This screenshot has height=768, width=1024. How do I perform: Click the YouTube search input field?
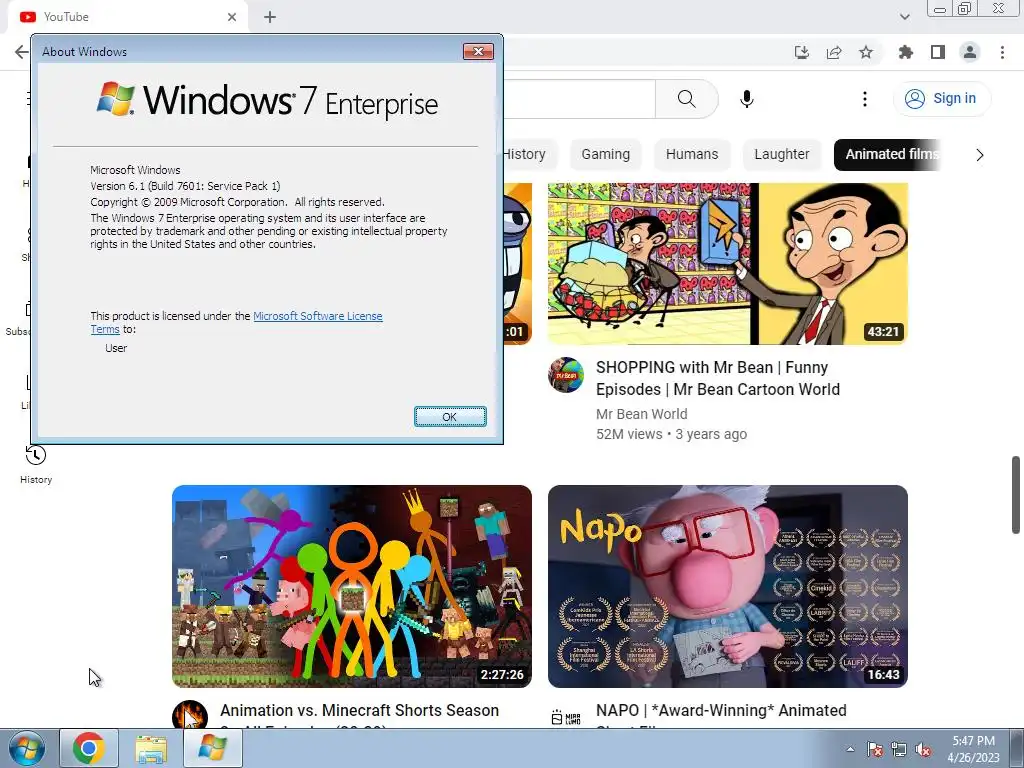point(579,99)
